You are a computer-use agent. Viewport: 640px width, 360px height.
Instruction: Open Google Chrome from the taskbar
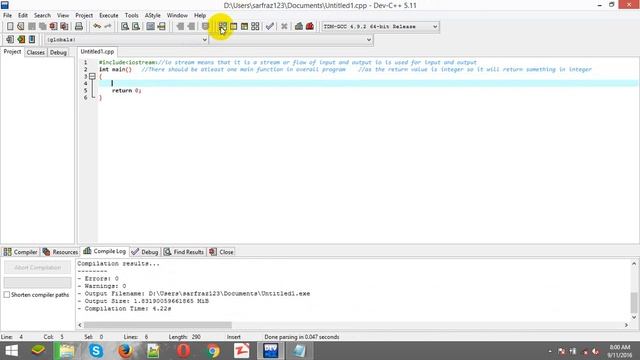[x=213, y=351]
